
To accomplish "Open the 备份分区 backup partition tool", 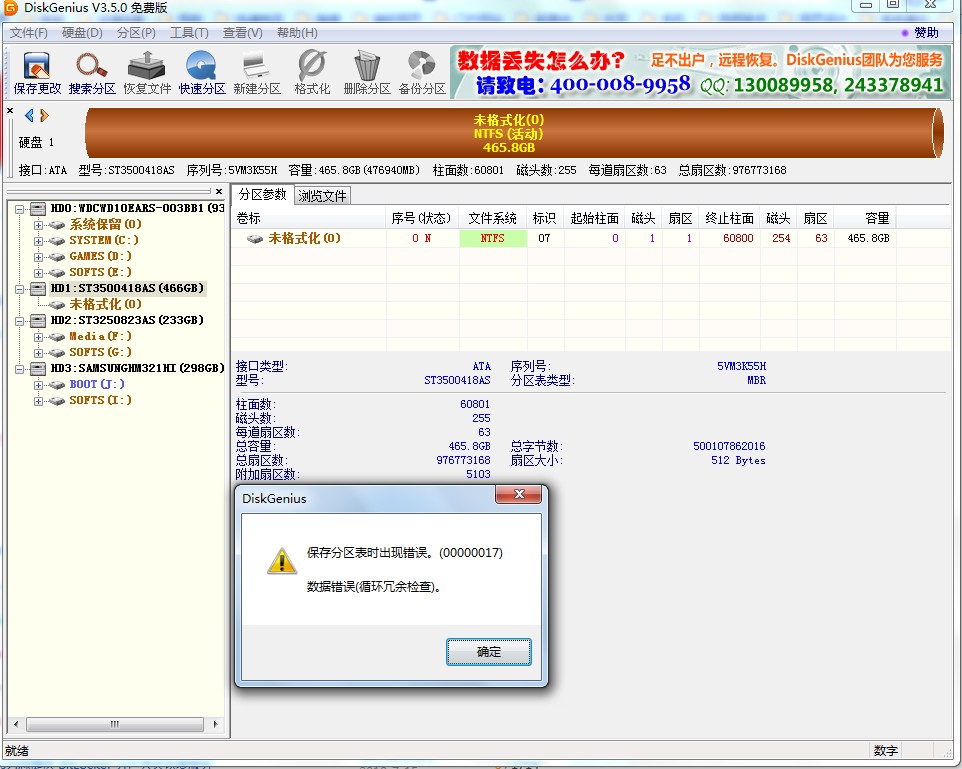I will 422,73.
